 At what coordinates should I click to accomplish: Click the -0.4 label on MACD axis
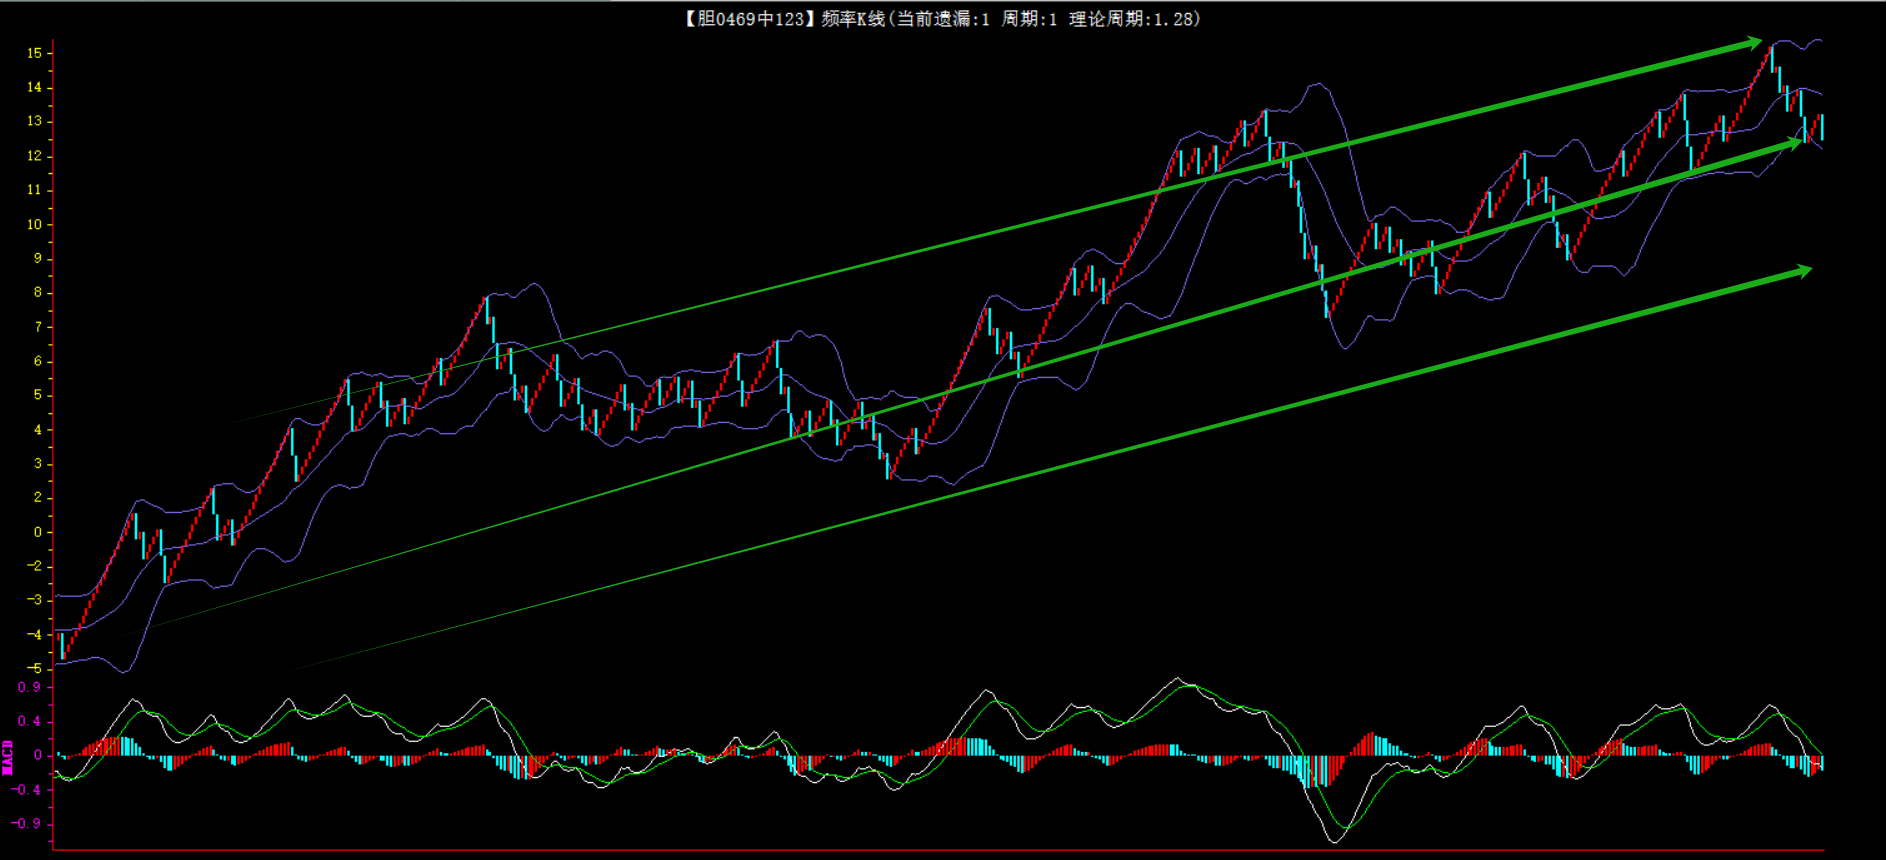coord(27,790)
